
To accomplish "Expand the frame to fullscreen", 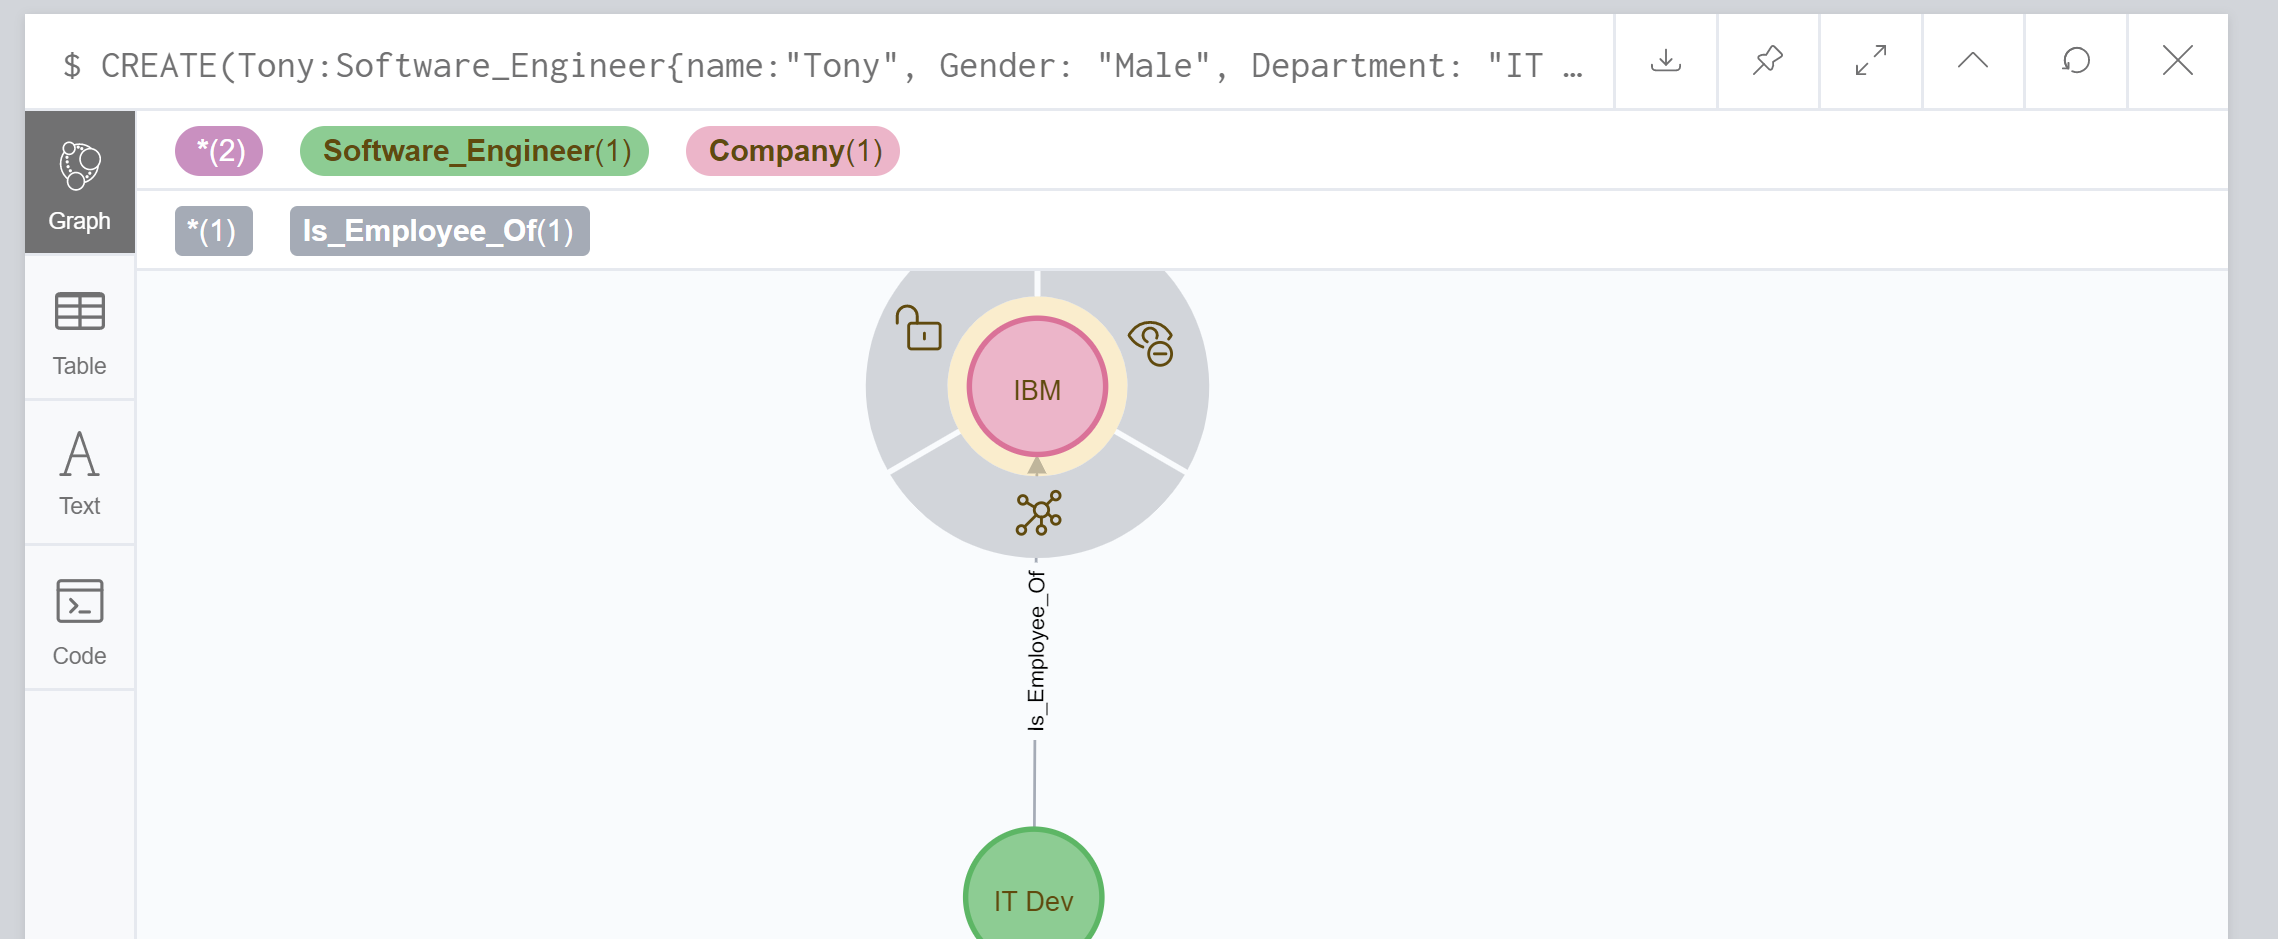I will click(x=1870, y=61).
